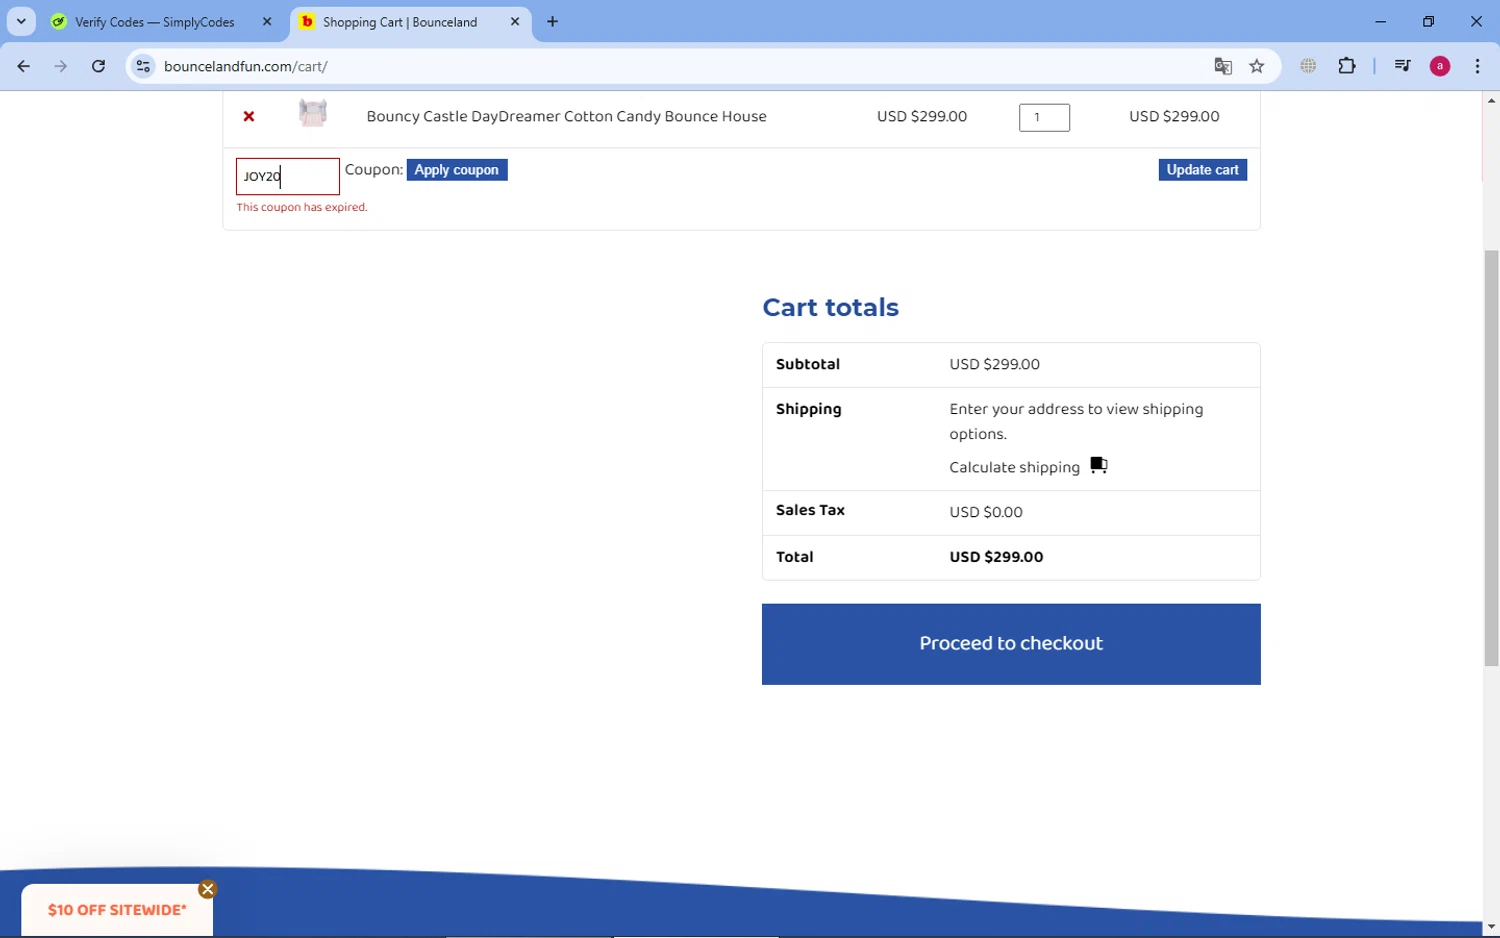Bookmark this page with the star
Image resolution: width=1500 pixels, height=938 pixels.
1257,67
